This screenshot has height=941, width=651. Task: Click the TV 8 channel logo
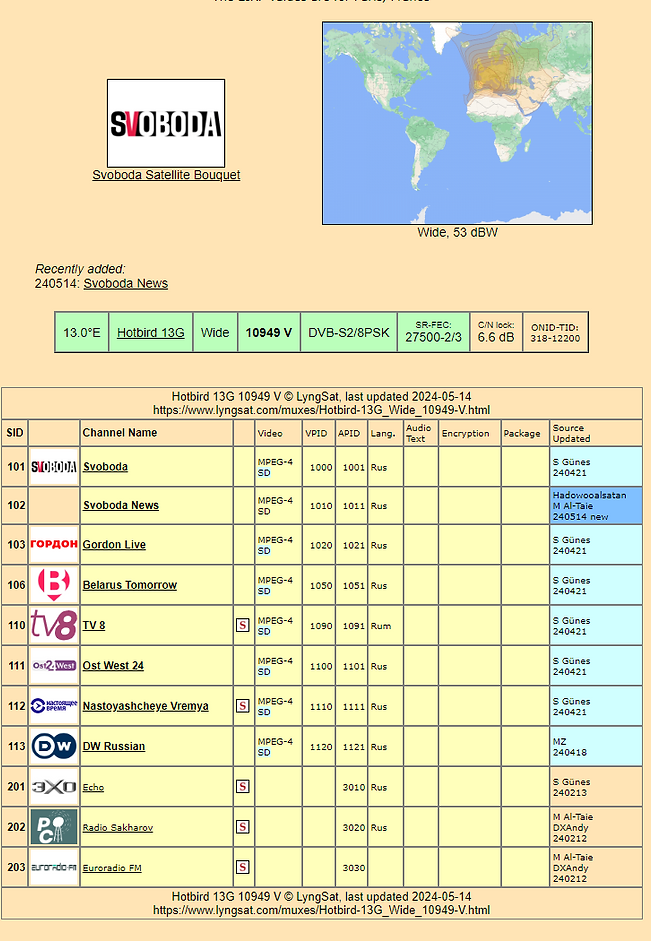pyautogui.click(x=54, y=625)
